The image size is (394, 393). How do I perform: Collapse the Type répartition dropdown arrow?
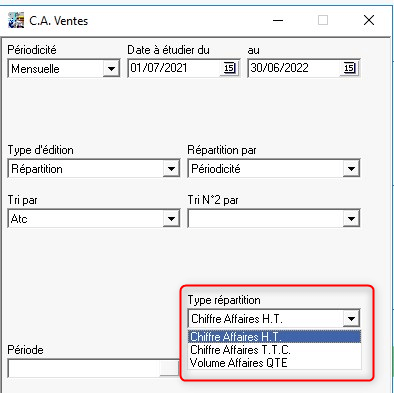351,319
